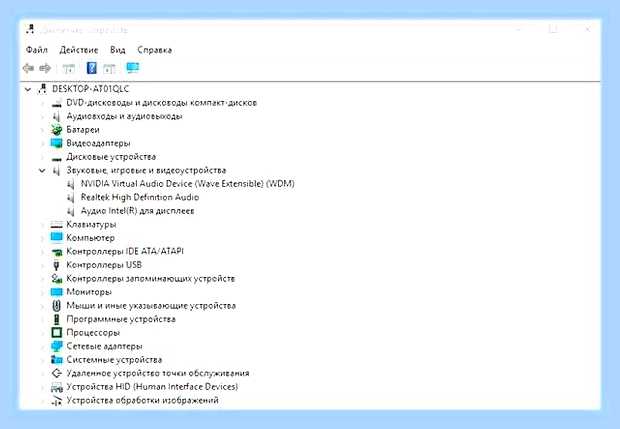
Task: Open Help via the blue question mark icon
Action: pyautogui.click(x=91, y=68)
